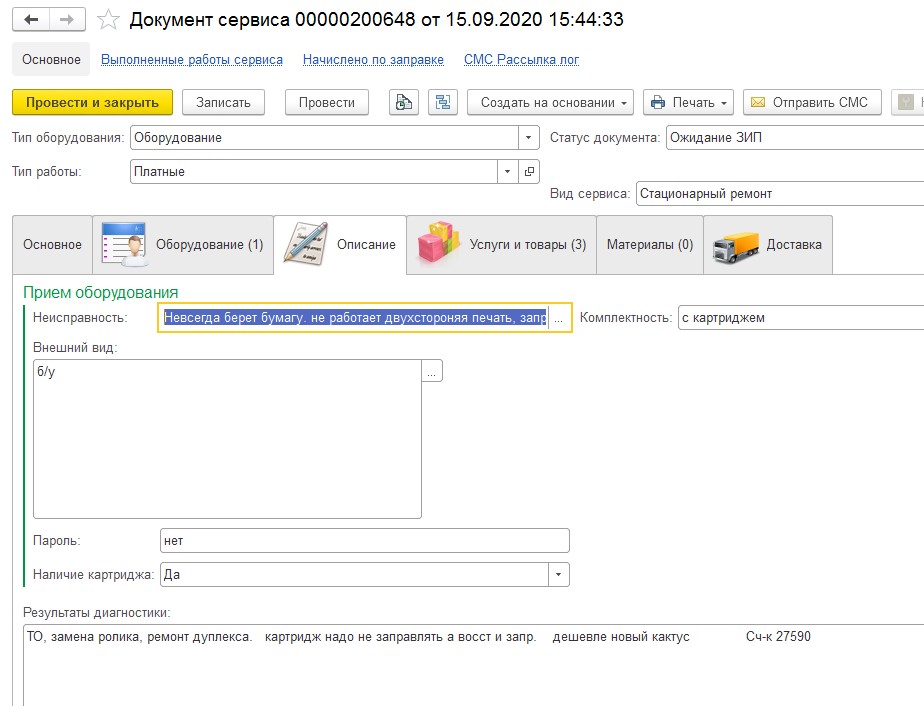Viewport: 924px width, 706px height.
Task: Click the Тип оборудования value field
Action: (x=324, y=138)
